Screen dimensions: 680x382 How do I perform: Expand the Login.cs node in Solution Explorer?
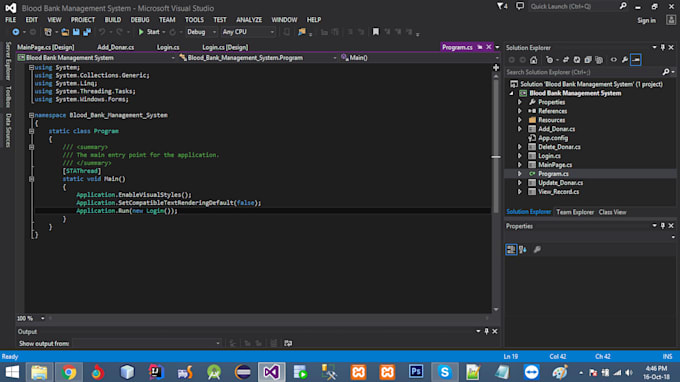(520, 156)
